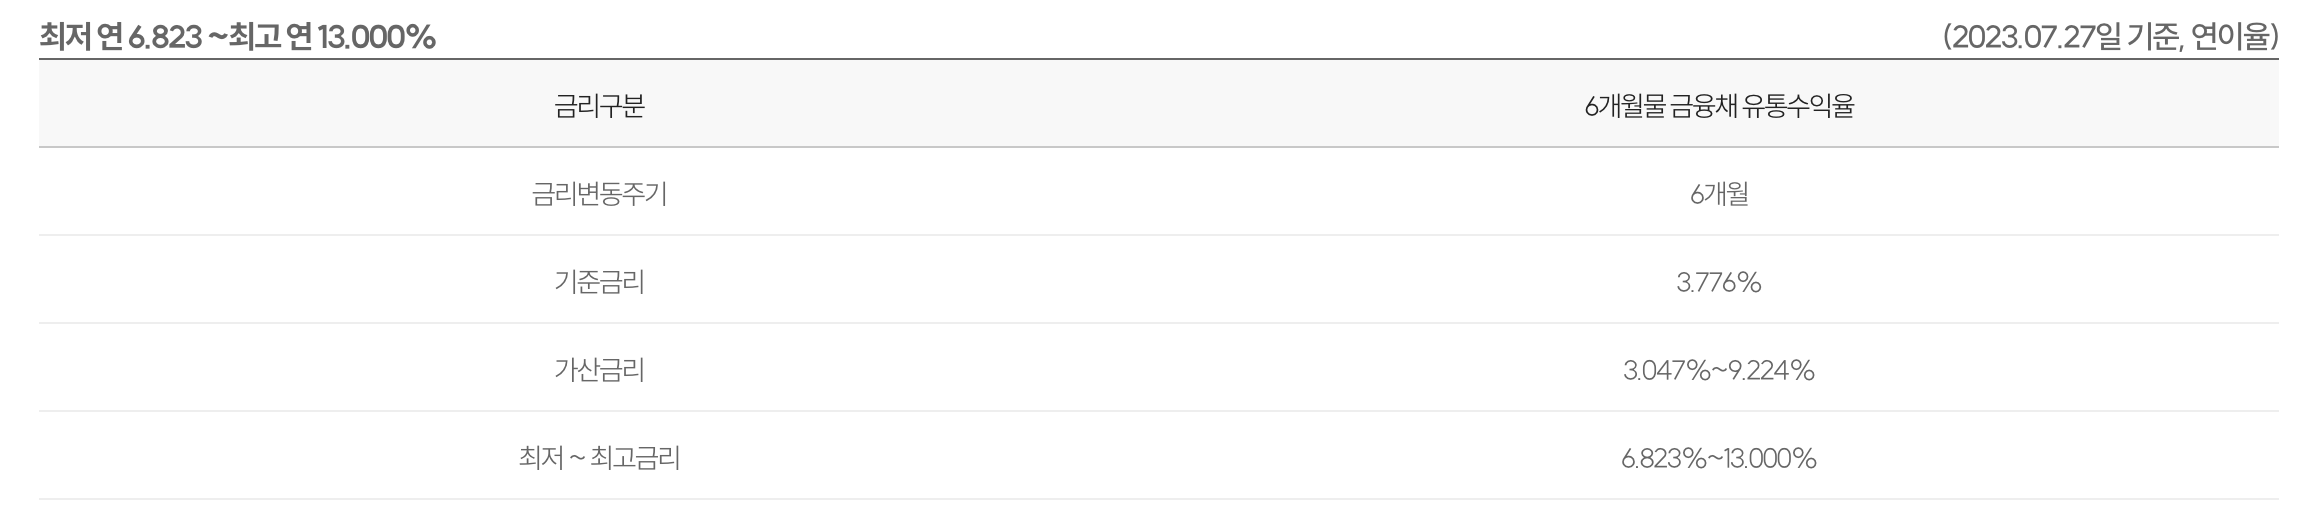Image resolution: width=2312 pixels, height=508 pixels.
Task: Click the 13.000% text in the heading
Action: tap(376, 37)
